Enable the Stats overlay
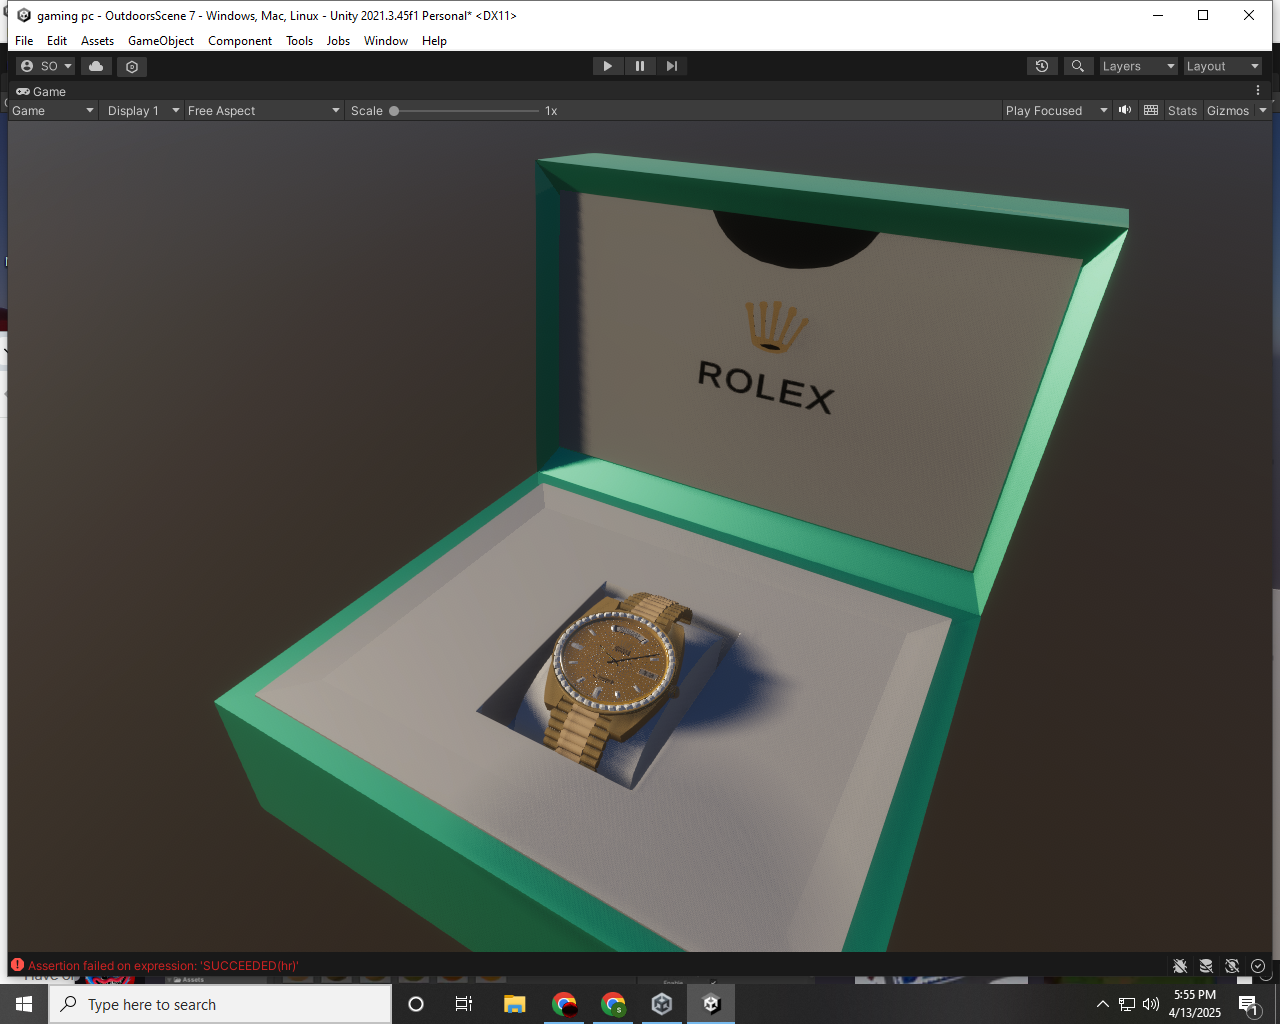 click(1182, 110)
